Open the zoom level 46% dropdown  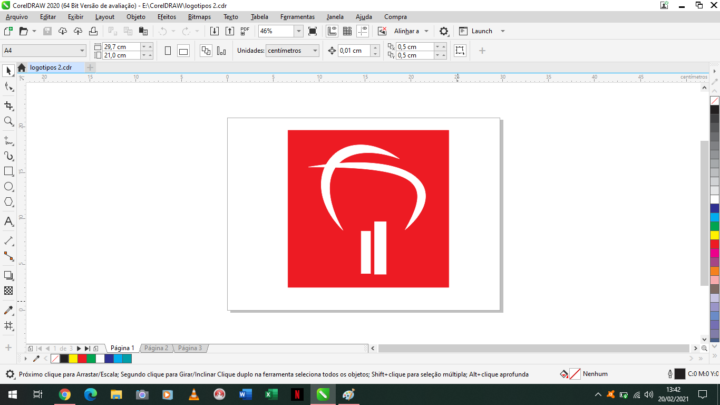(298, 31)
